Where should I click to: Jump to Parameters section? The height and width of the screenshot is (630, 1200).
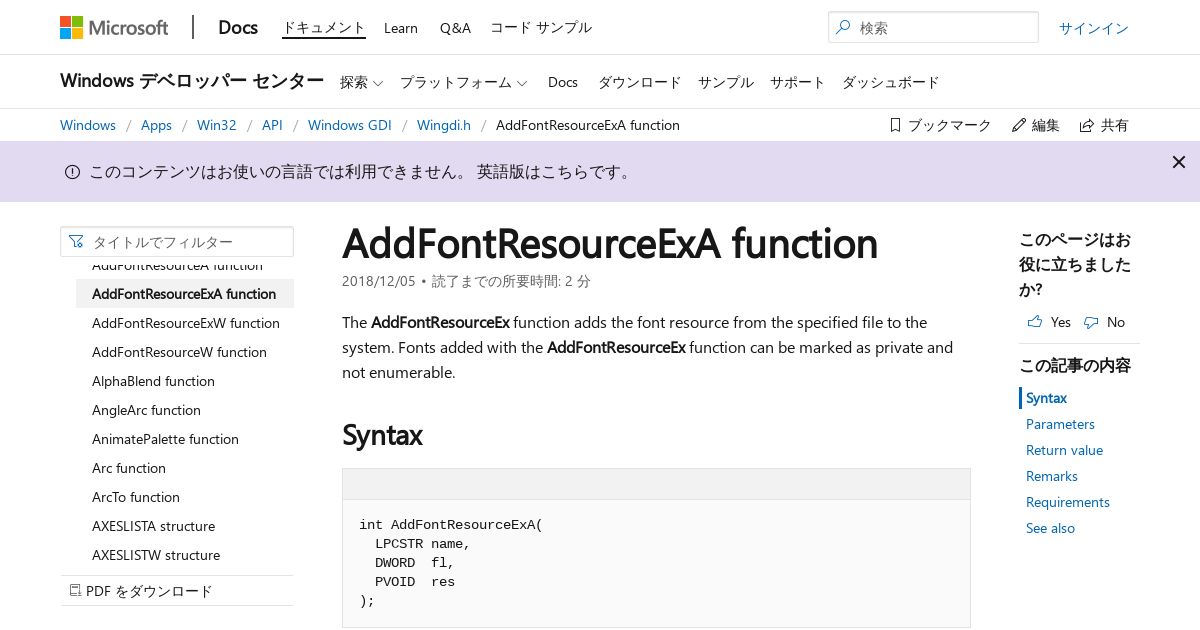coord(1060,424)
